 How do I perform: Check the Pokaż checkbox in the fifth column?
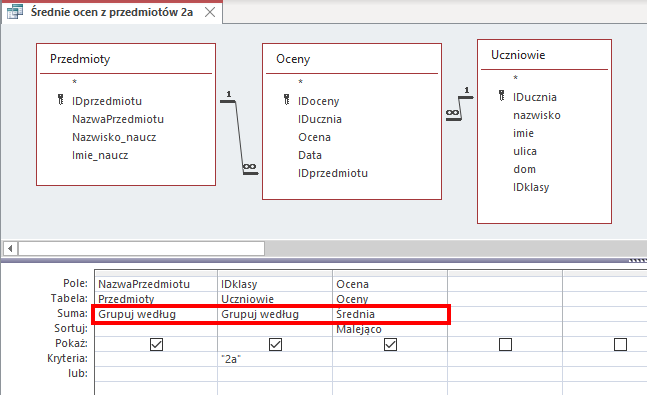pos(620,344)
